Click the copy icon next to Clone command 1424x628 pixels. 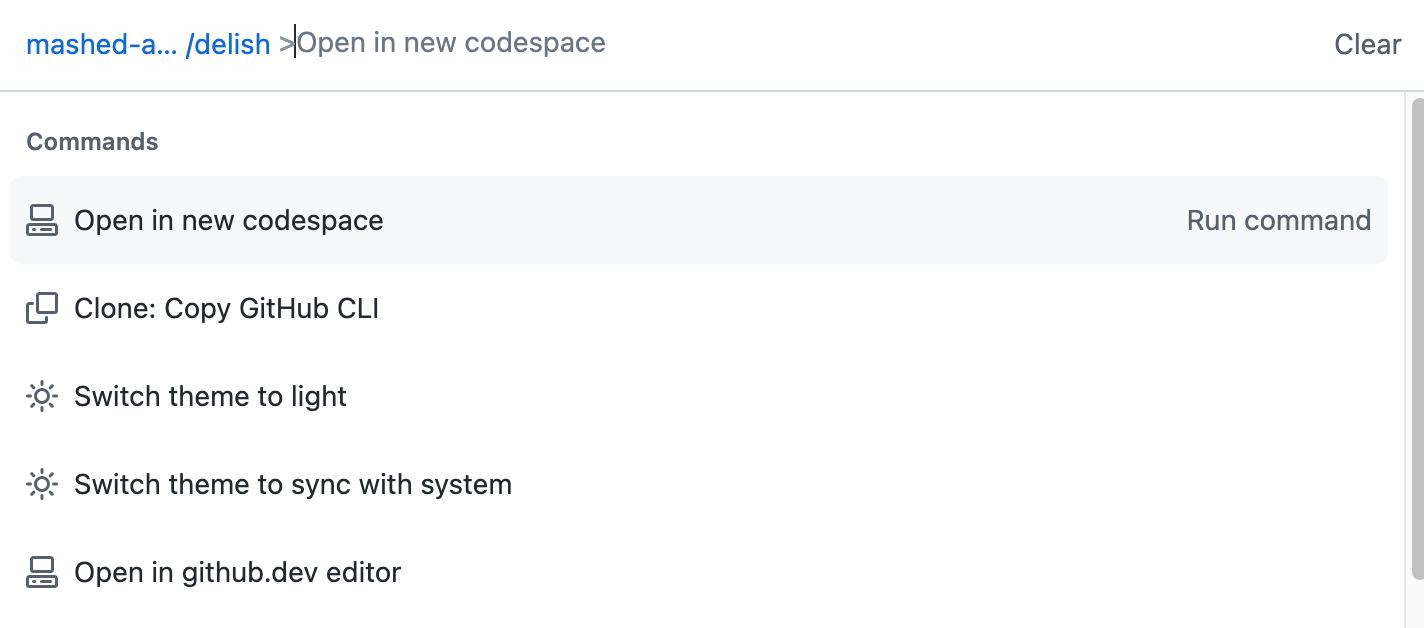[41, 308]
